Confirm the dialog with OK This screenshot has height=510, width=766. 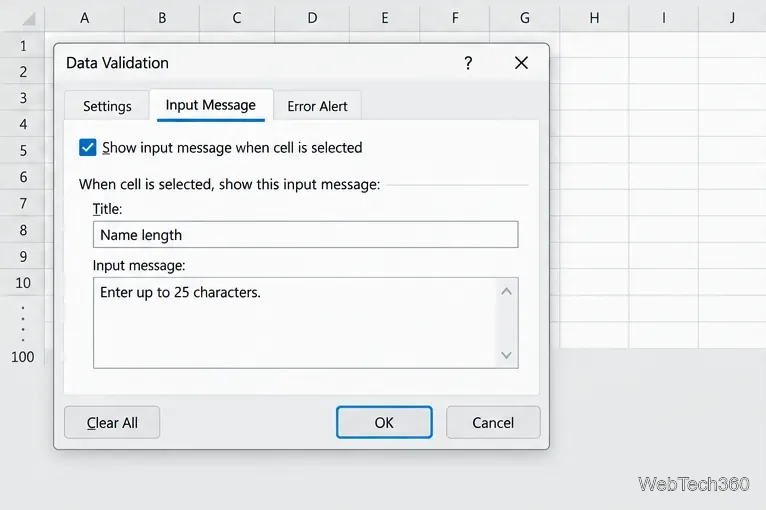[x=384, y=422]
